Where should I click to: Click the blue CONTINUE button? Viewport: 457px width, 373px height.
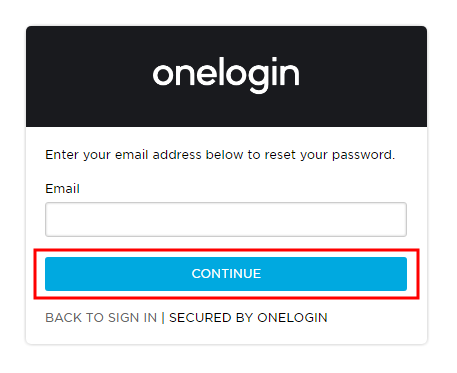pyautogui.click(x=226, y=274)
